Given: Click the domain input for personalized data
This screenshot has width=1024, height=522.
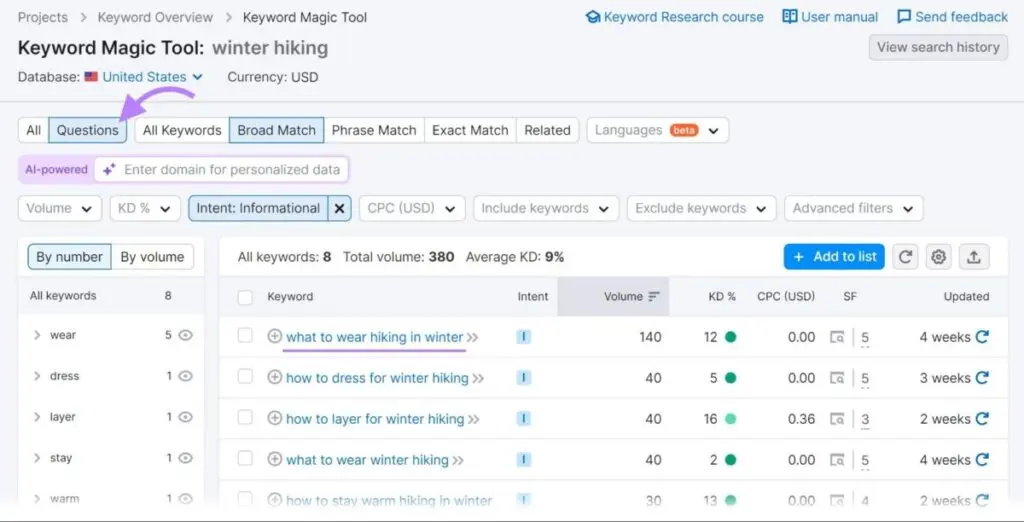Looking at the screenshot, I should click(x=232, y=169).
